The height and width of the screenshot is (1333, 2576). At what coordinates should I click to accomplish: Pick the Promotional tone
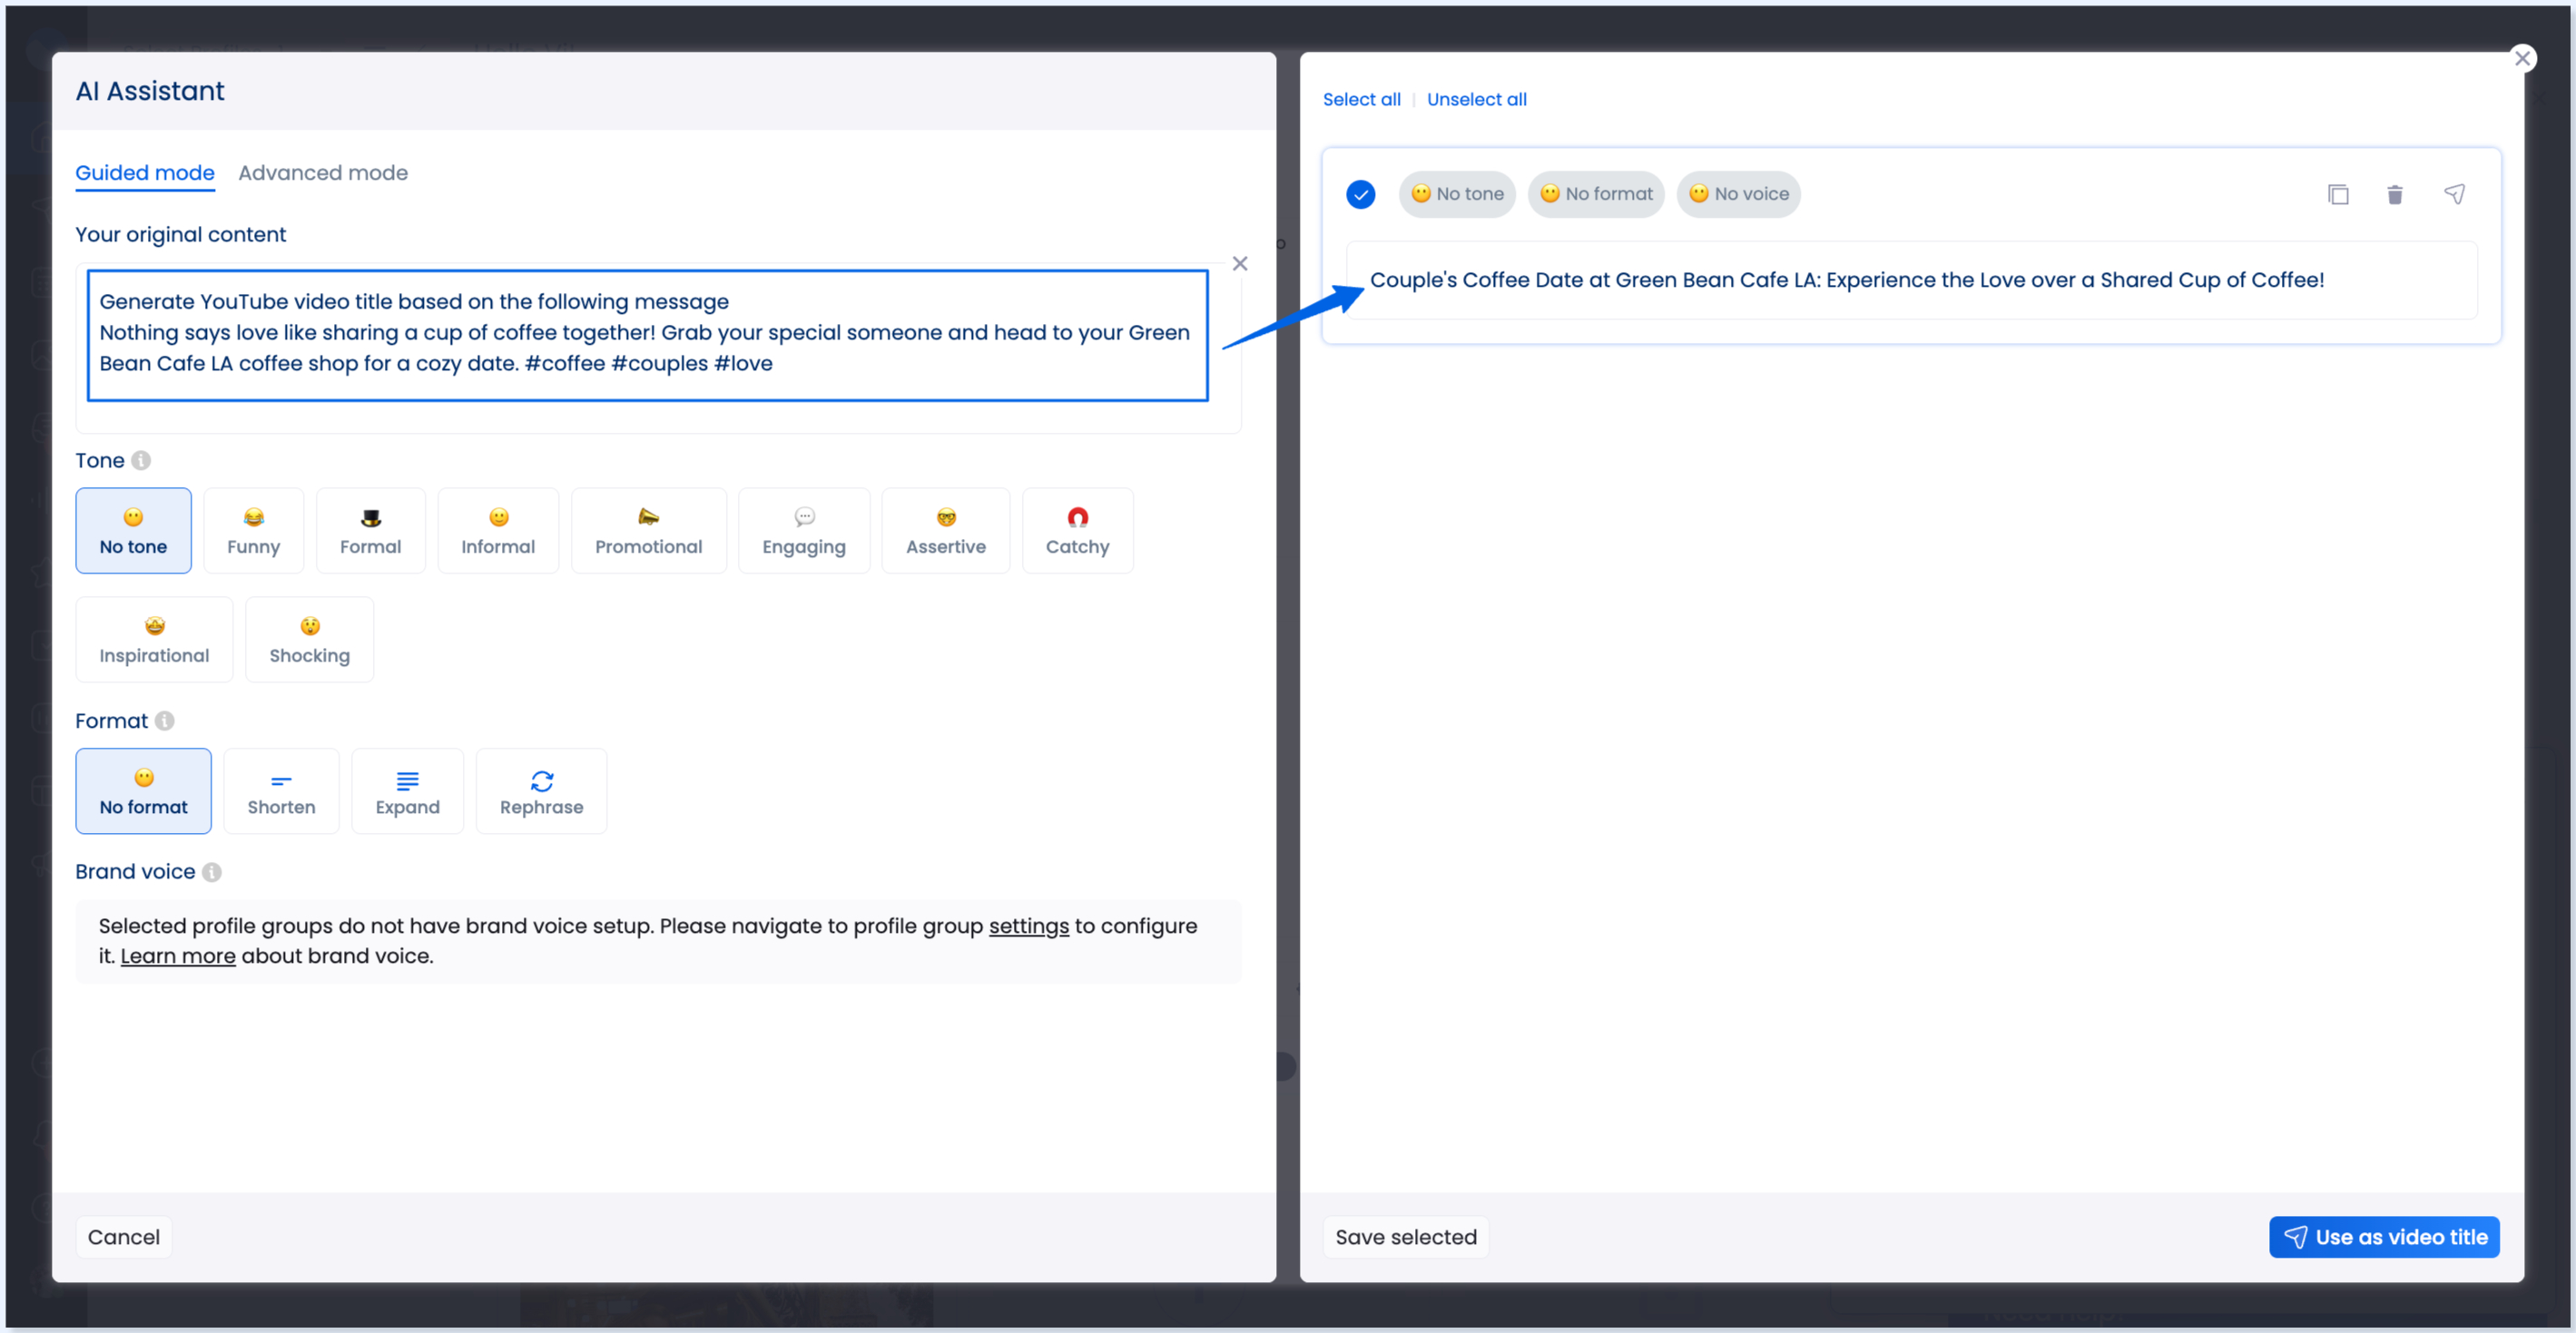point(648,530)
